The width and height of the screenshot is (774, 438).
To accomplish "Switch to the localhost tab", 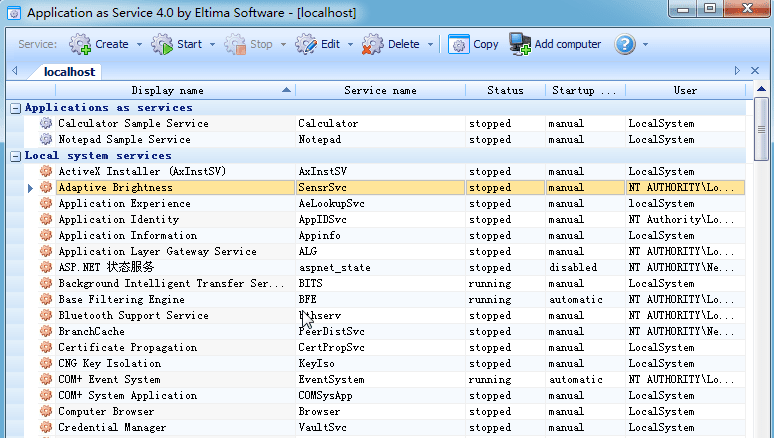I will [x=69, y=72].
